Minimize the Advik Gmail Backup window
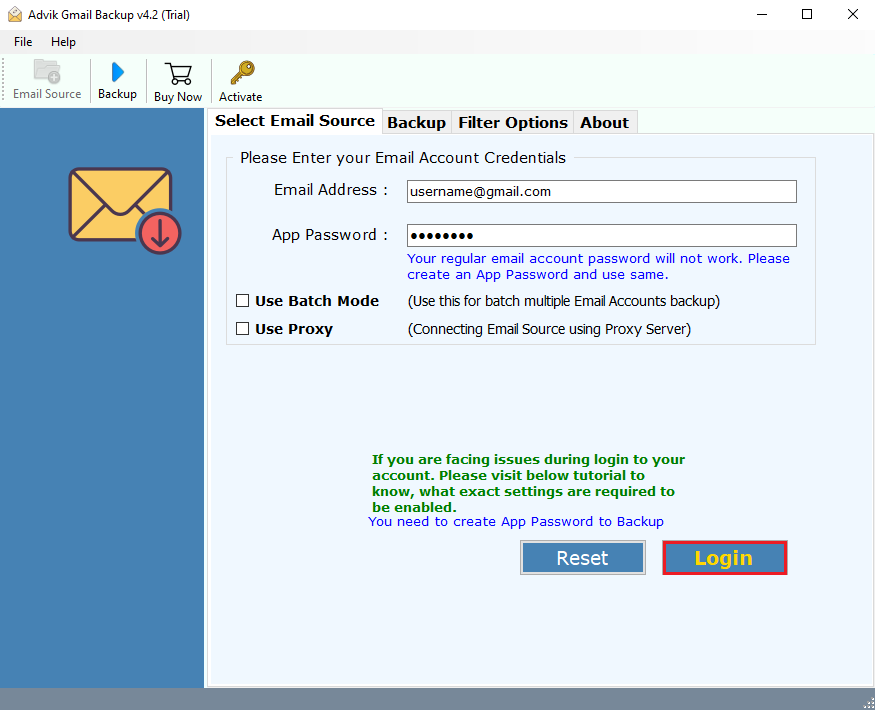The height and width of the screenshot is (710, 875). 762,15
